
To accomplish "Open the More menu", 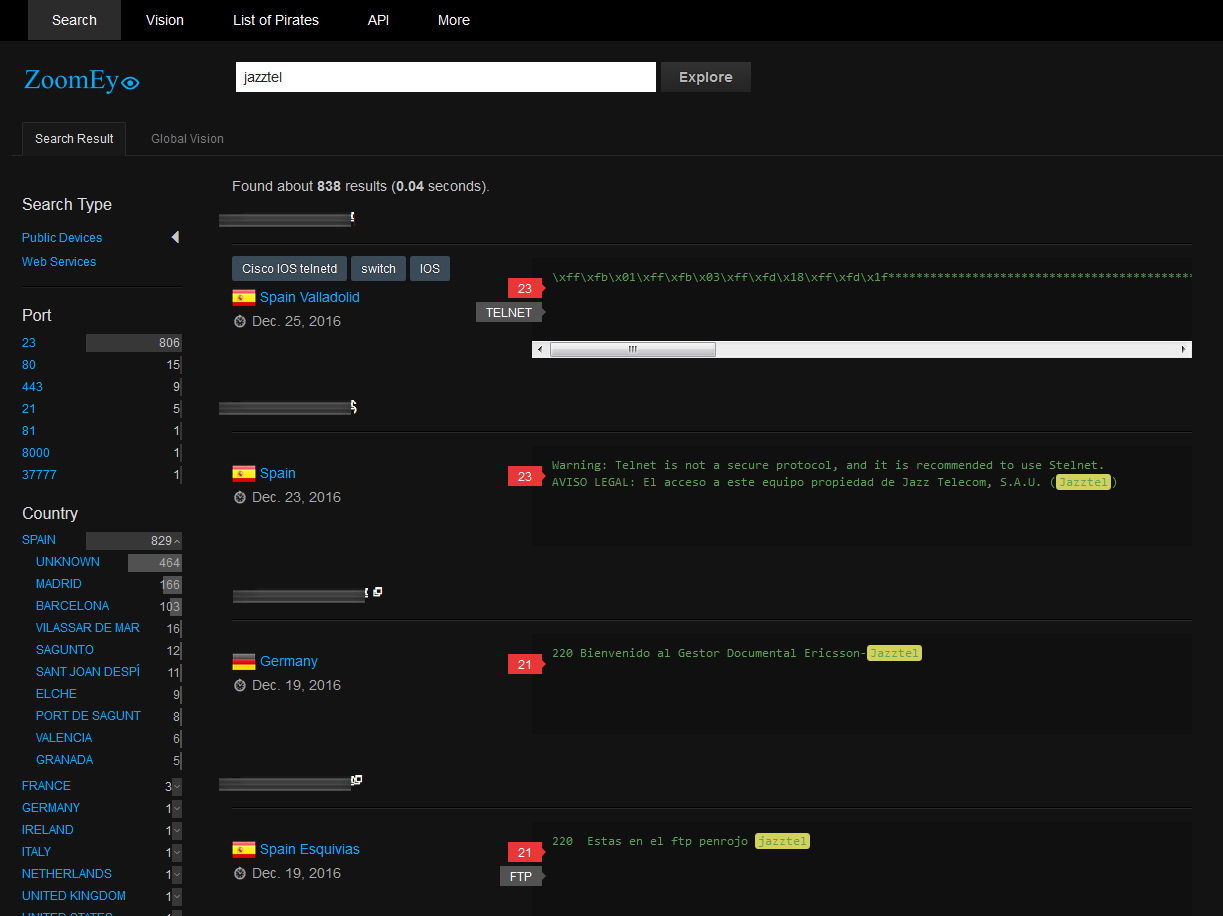I will point(454,20).
